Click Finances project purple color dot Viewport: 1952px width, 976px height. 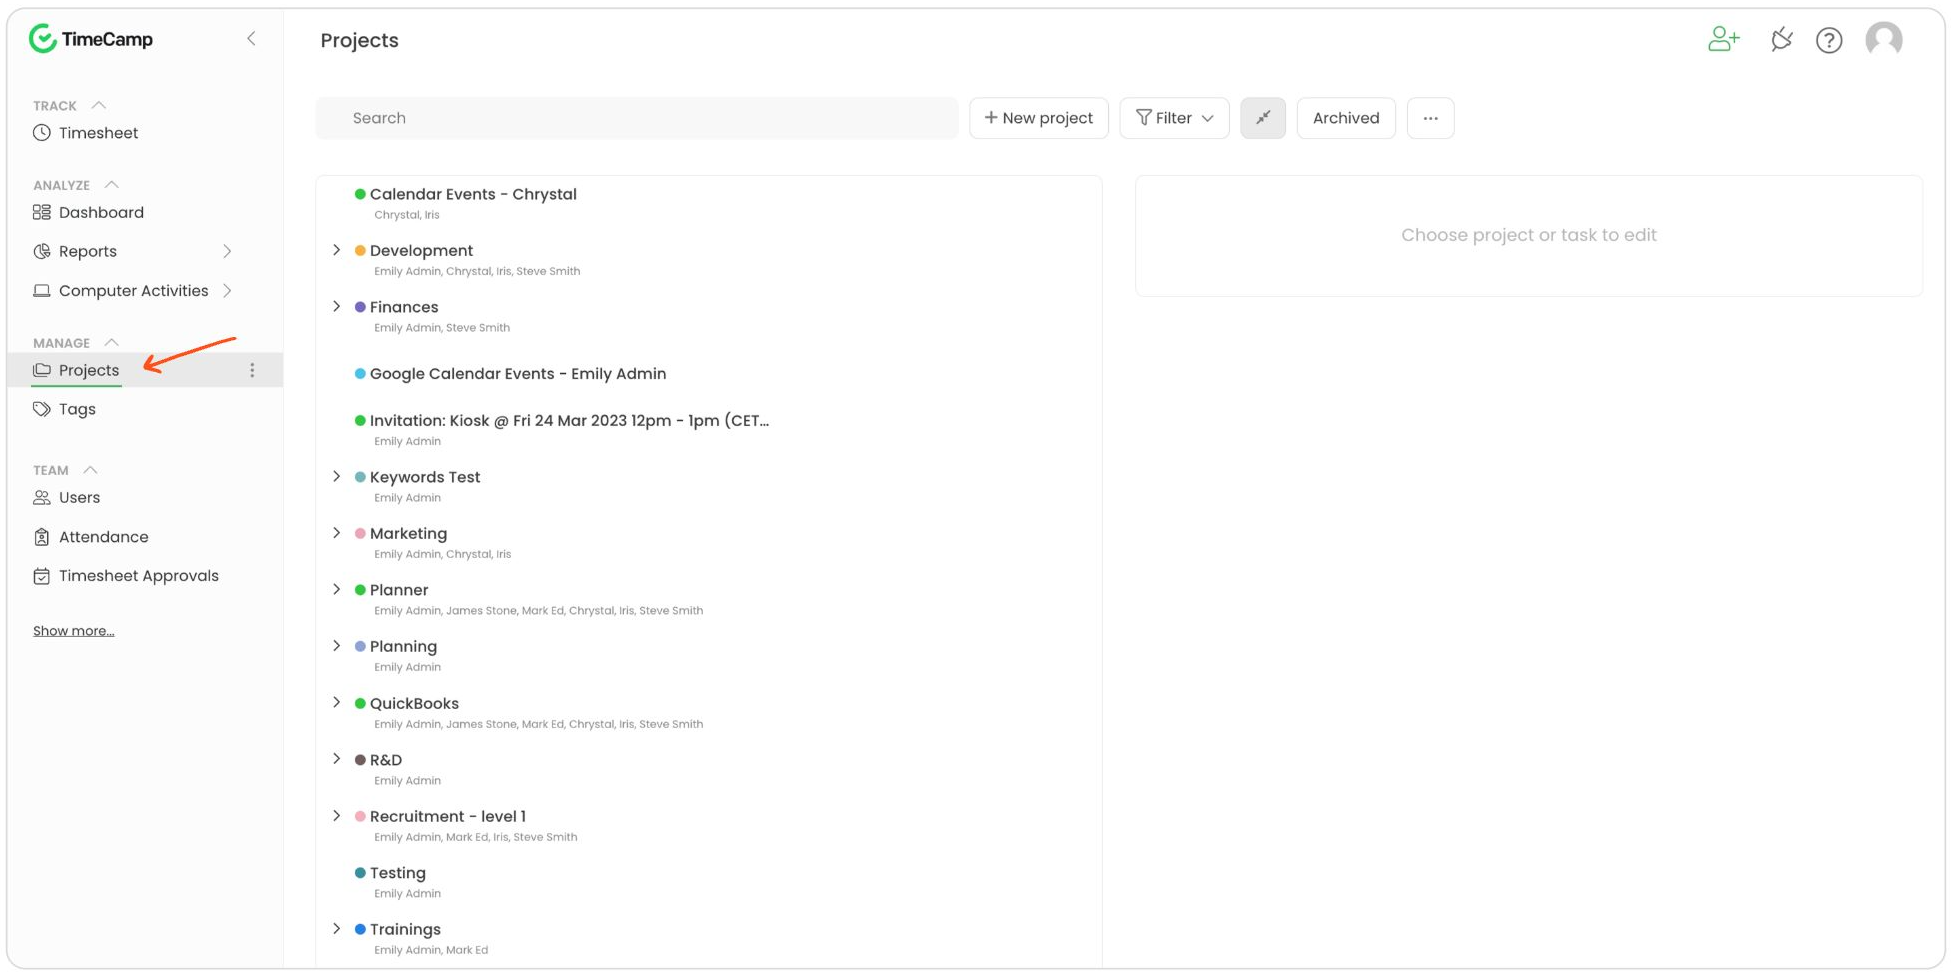[x=360, y=307]
